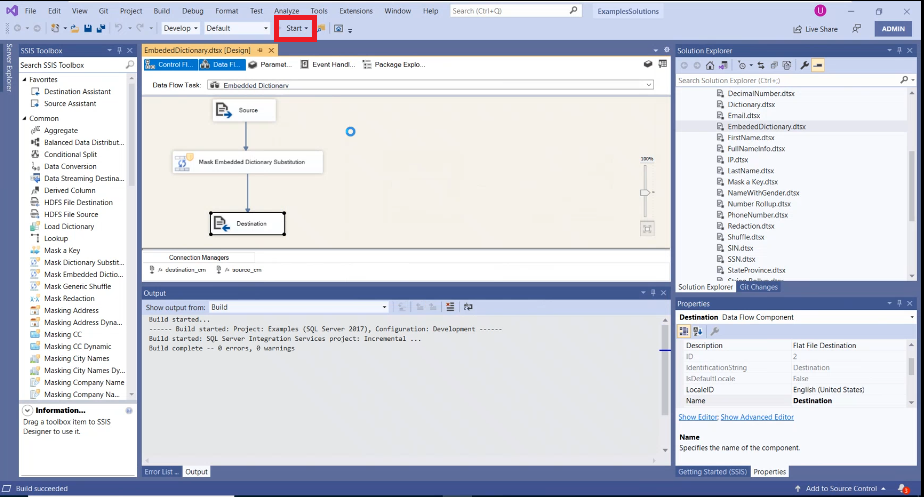Collapse the Common section in toolbox

click(25, 119)
